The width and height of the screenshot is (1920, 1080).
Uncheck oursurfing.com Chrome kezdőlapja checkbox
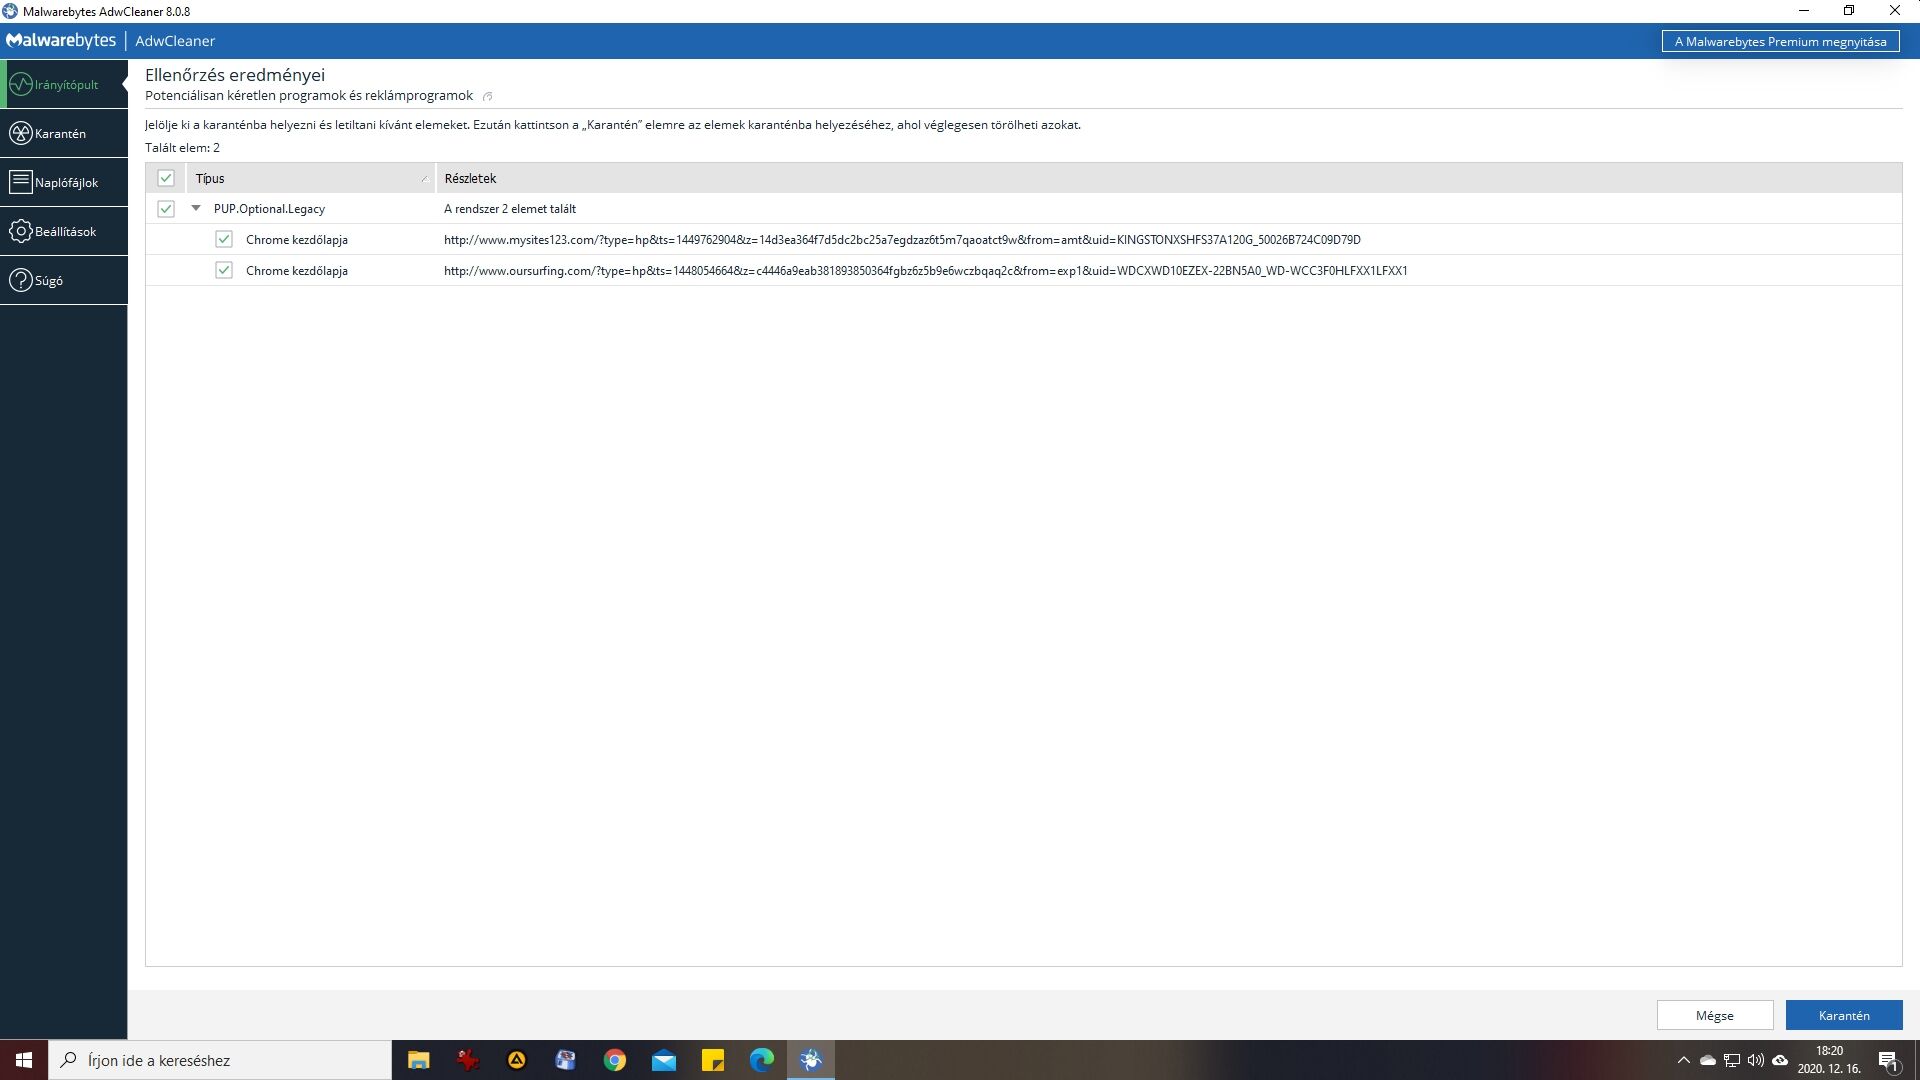point(224,271)
